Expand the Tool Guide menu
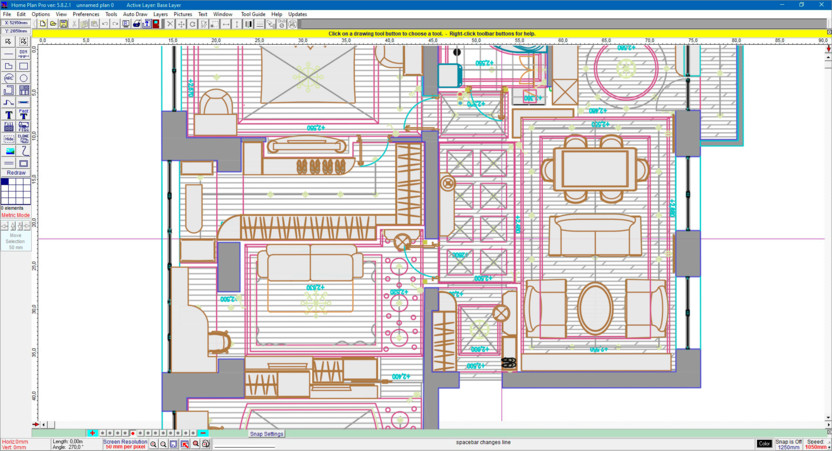The height and width of the screenshot is (451, 832). tap(253, 15)
